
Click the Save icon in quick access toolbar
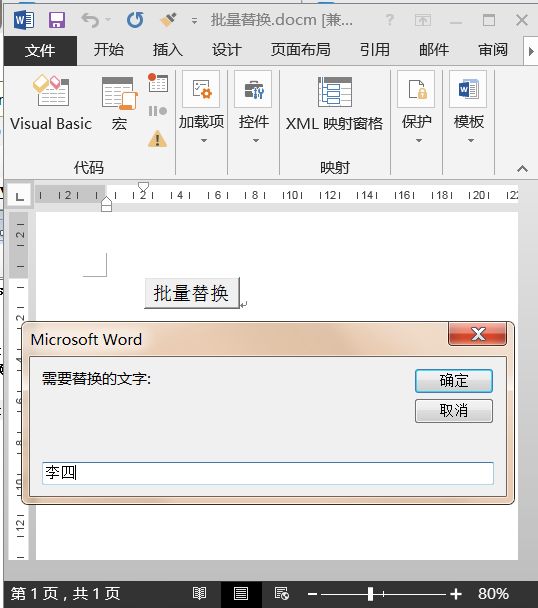click(57, 20)
